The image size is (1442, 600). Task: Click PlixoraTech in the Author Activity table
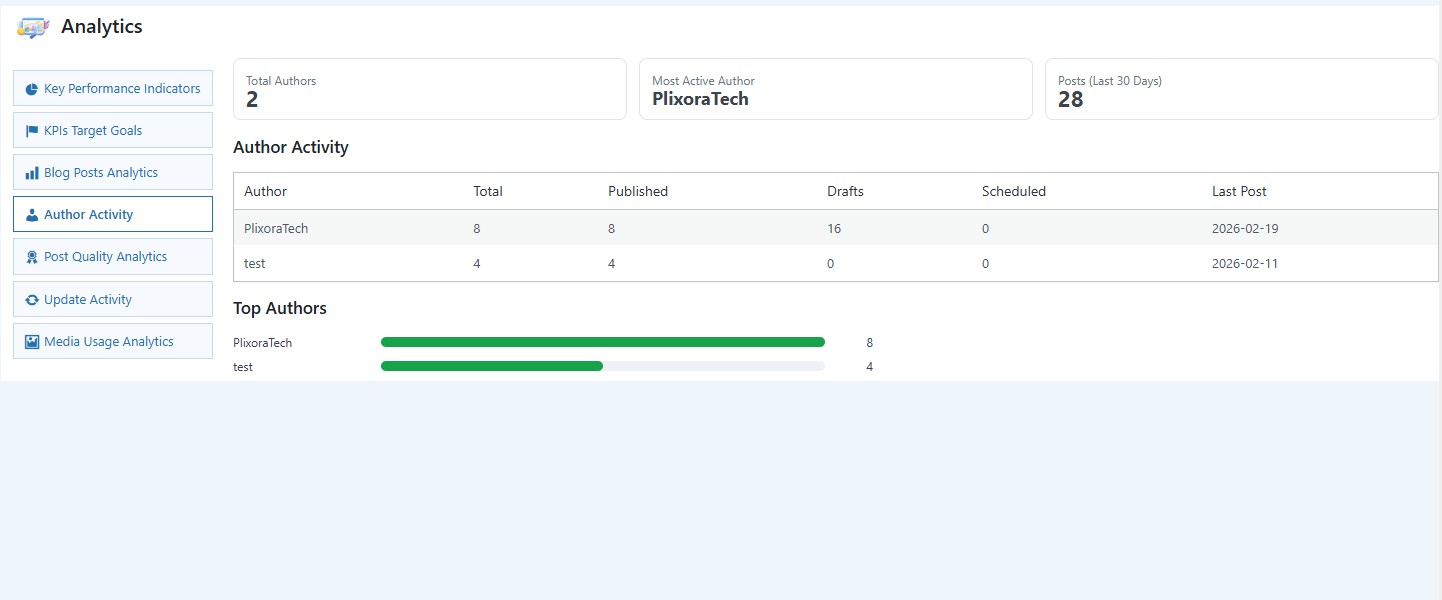point(276,228)
